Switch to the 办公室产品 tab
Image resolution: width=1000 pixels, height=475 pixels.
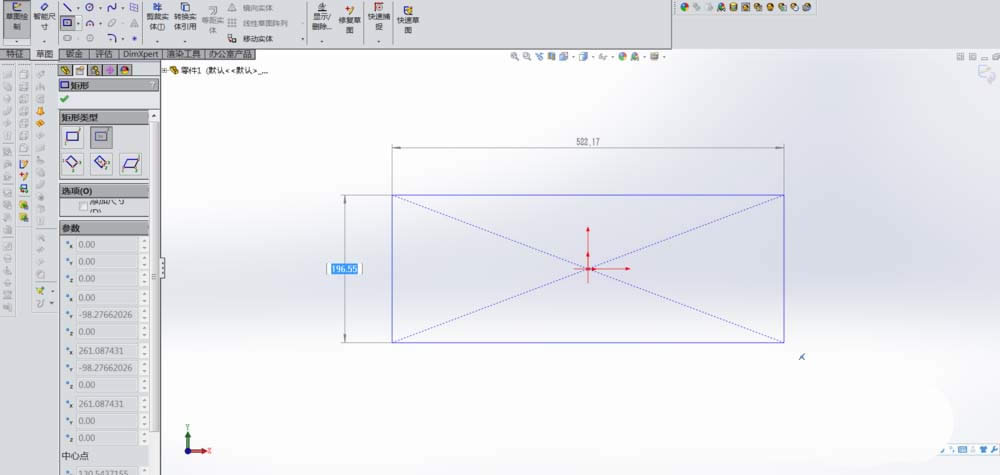point(230,54)
